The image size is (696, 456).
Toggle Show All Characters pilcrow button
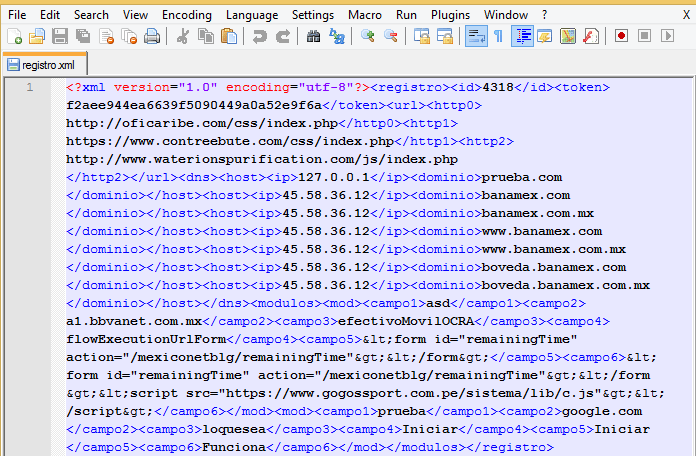pos(498,36)
